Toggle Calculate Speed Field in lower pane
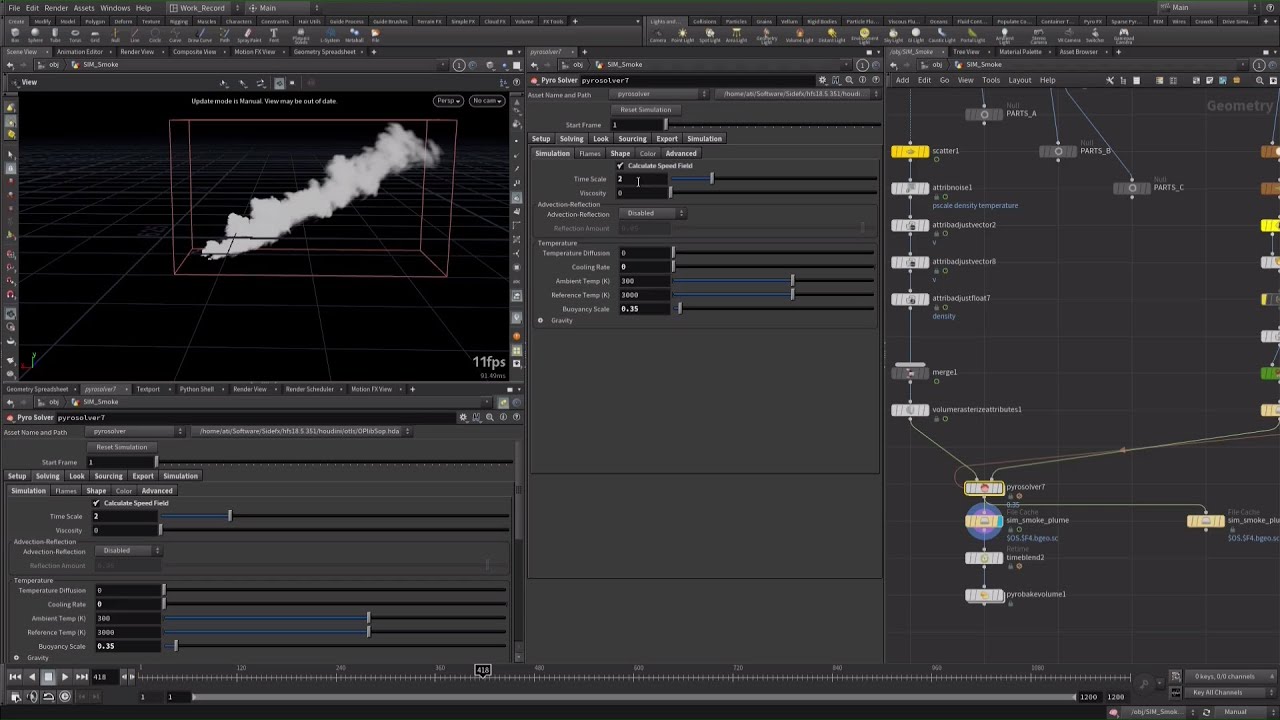Screen dimensions: 1280x720 point(96,503)
